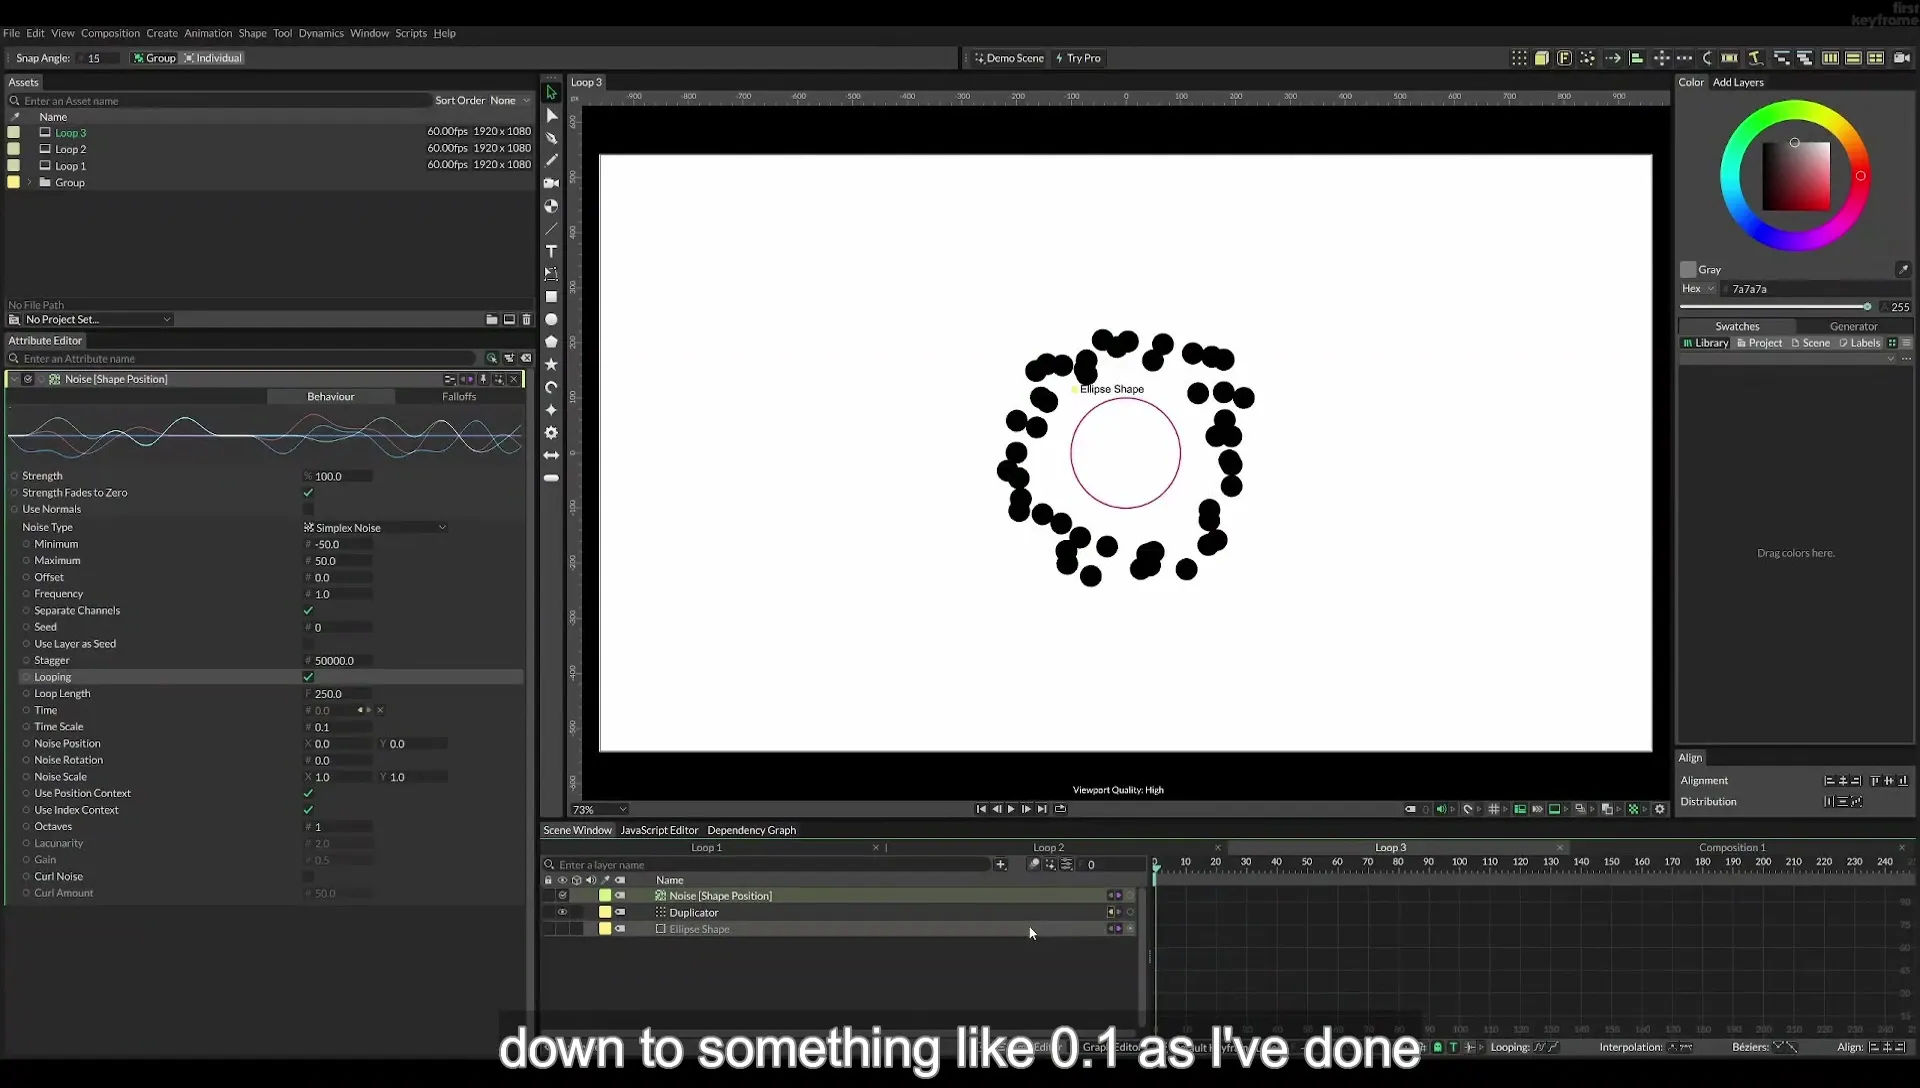Viewport: 1920px width, 1088px height.
Task: Jump to the first frame
Action: point(981,809)
